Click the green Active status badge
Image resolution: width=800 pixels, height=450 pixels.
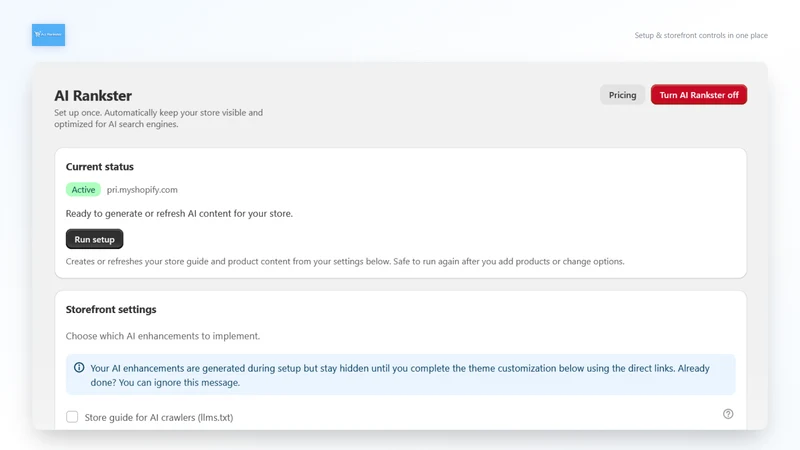(83, 189)
